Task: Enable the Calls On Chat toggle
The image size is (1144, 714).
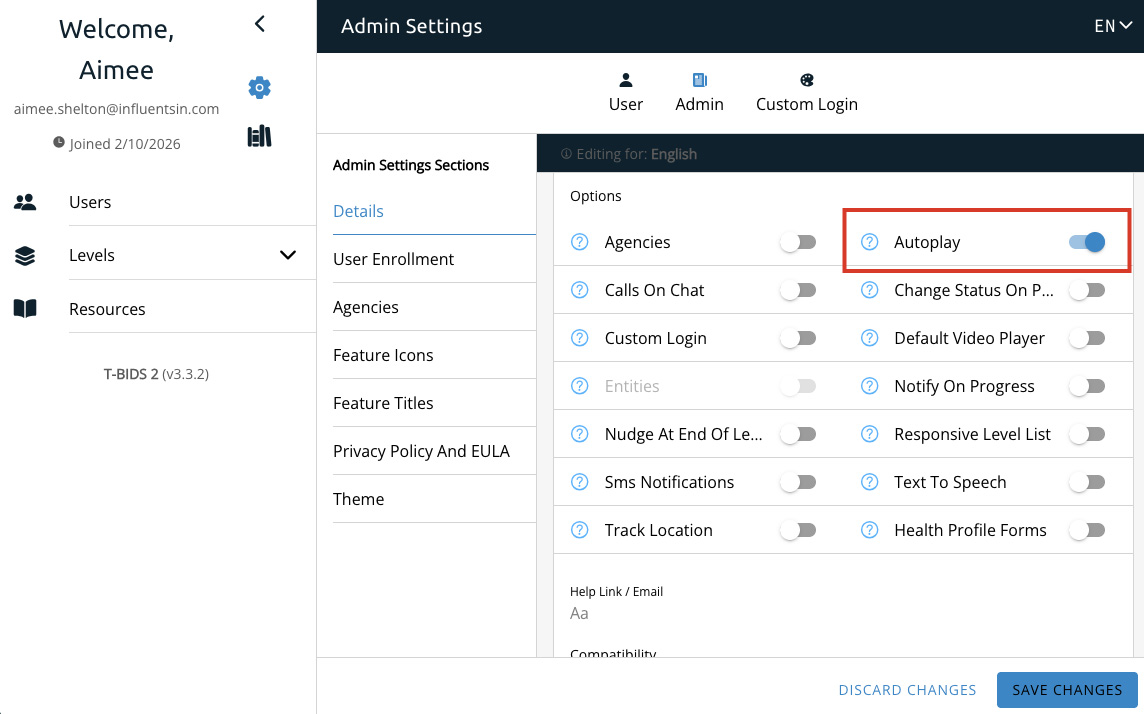Action: point(798,290)
